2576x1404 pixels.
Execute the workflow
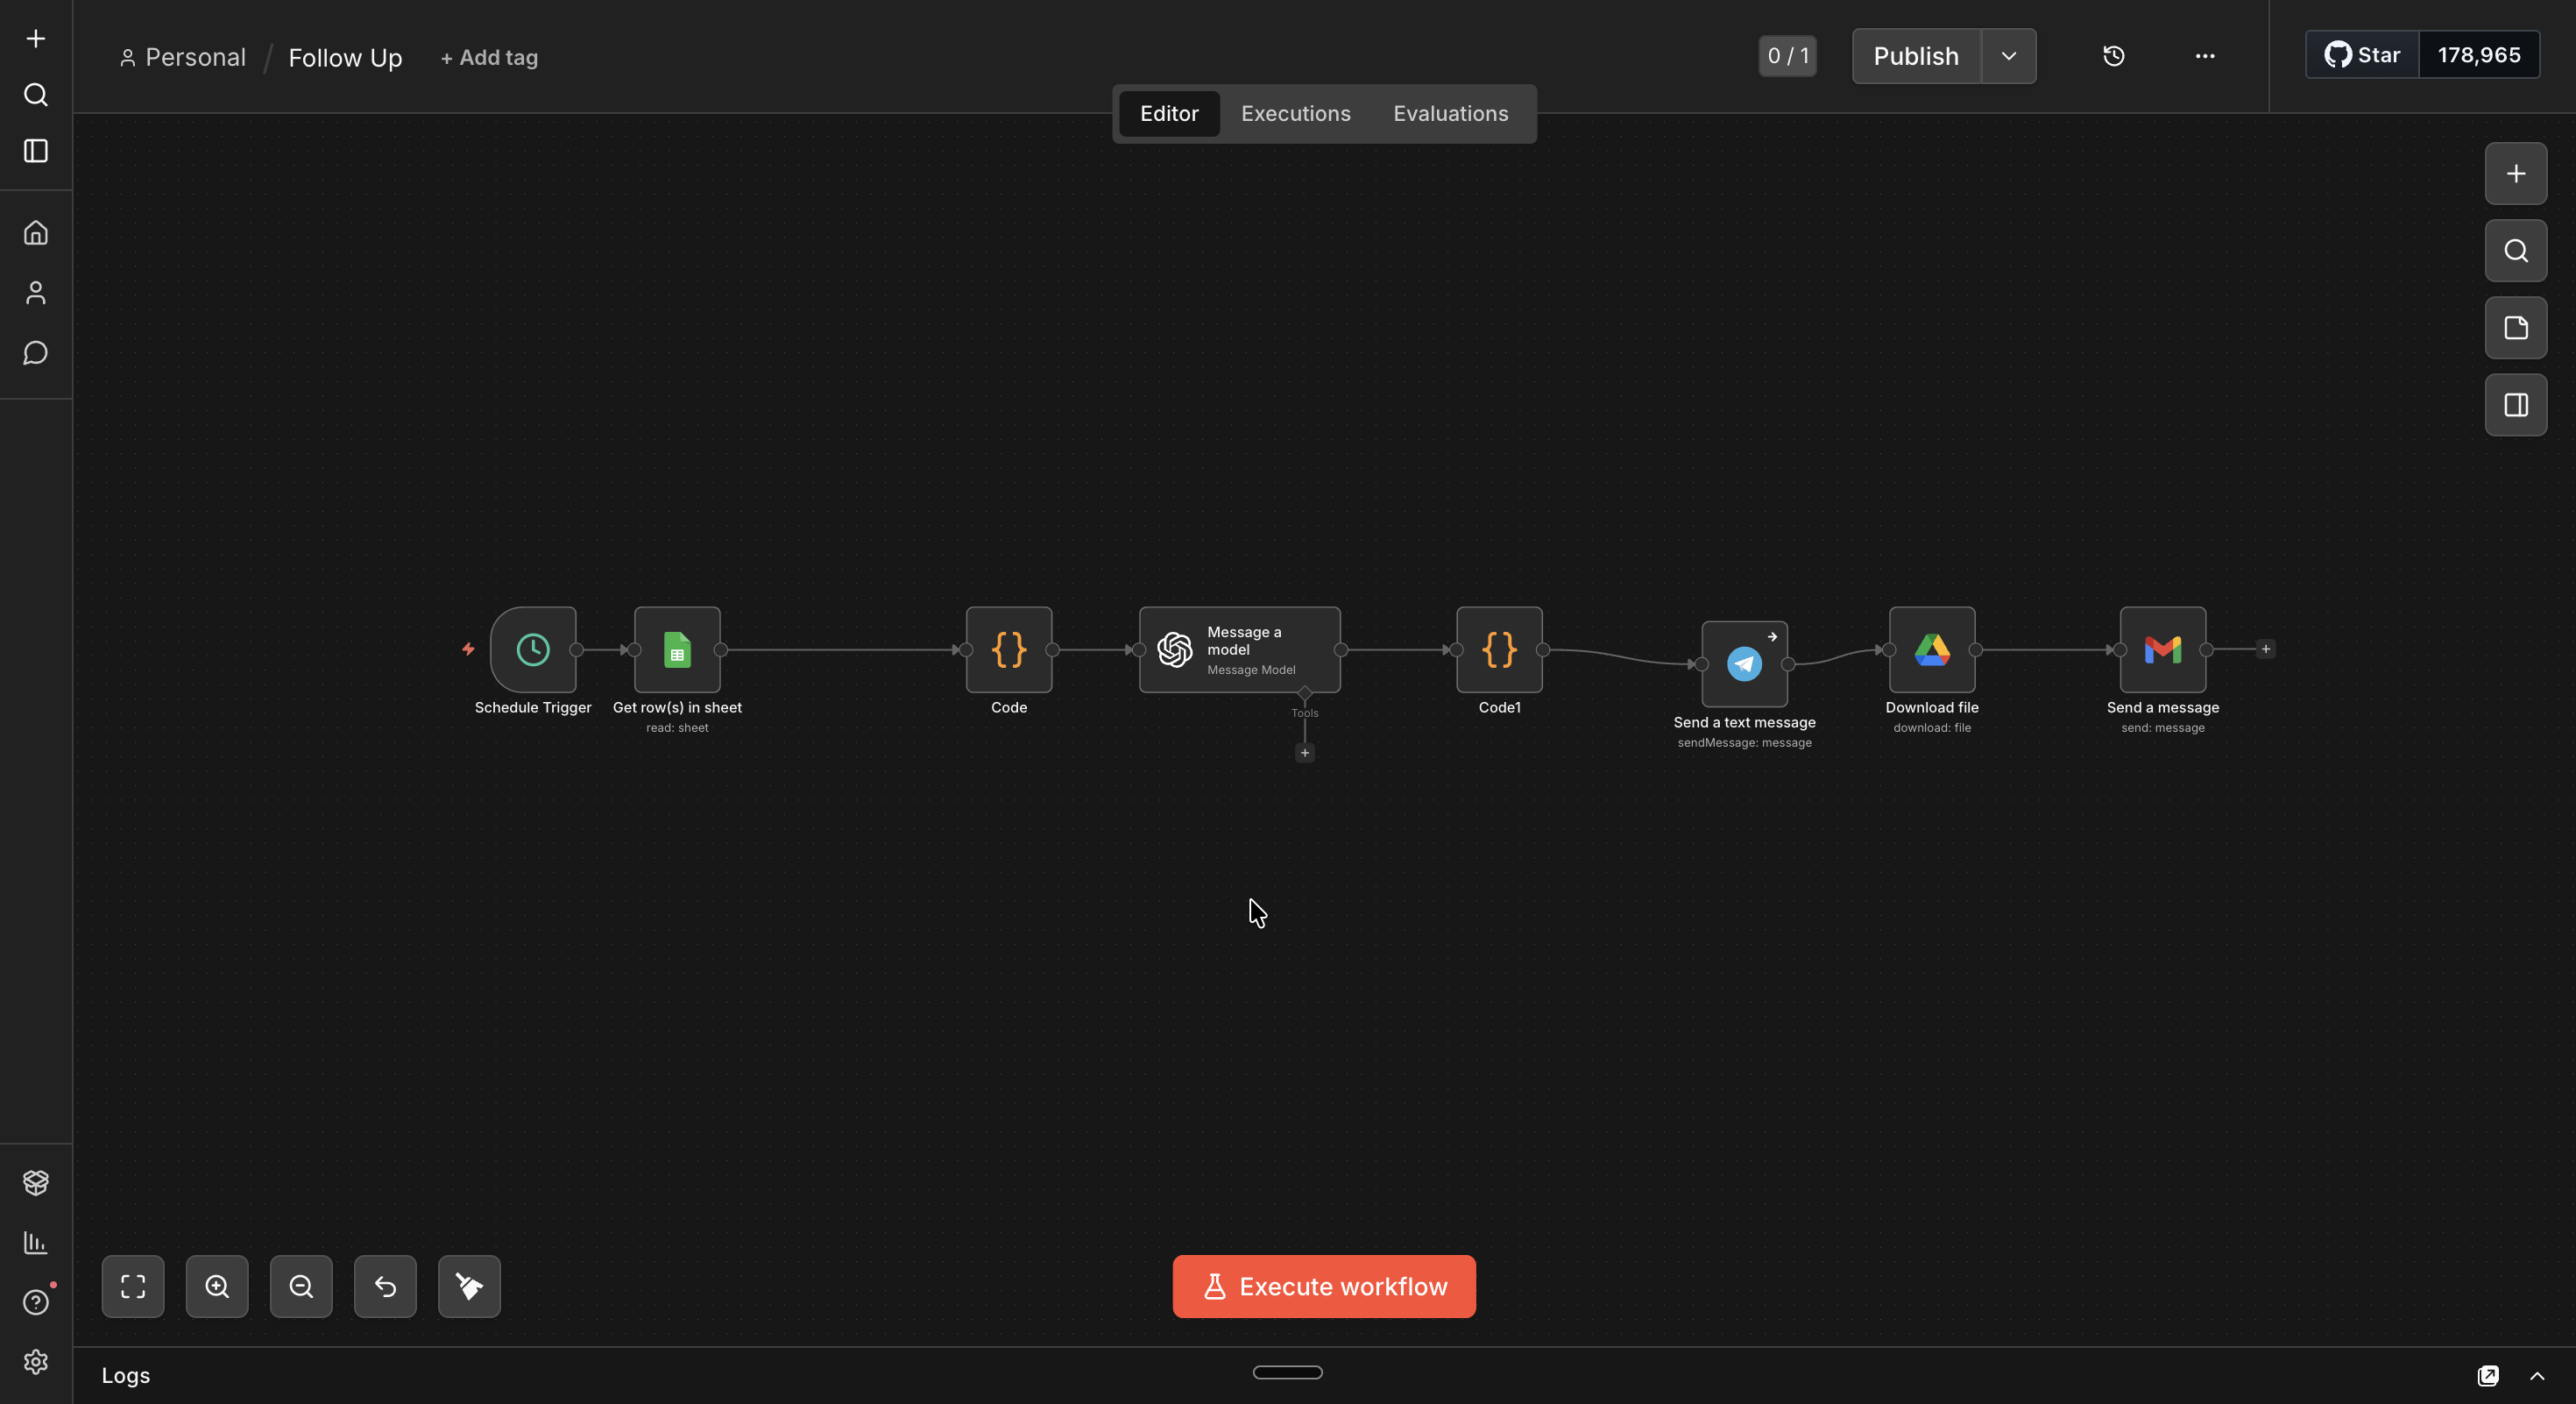pos(1322,1287)
